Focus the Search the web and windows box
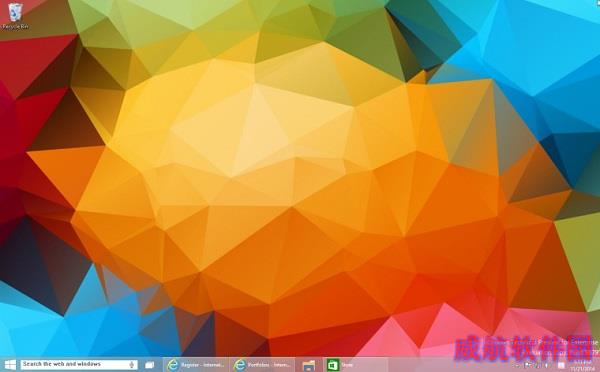Image resolution: width=600 pixels, height=372 pixels. (78, 364)
